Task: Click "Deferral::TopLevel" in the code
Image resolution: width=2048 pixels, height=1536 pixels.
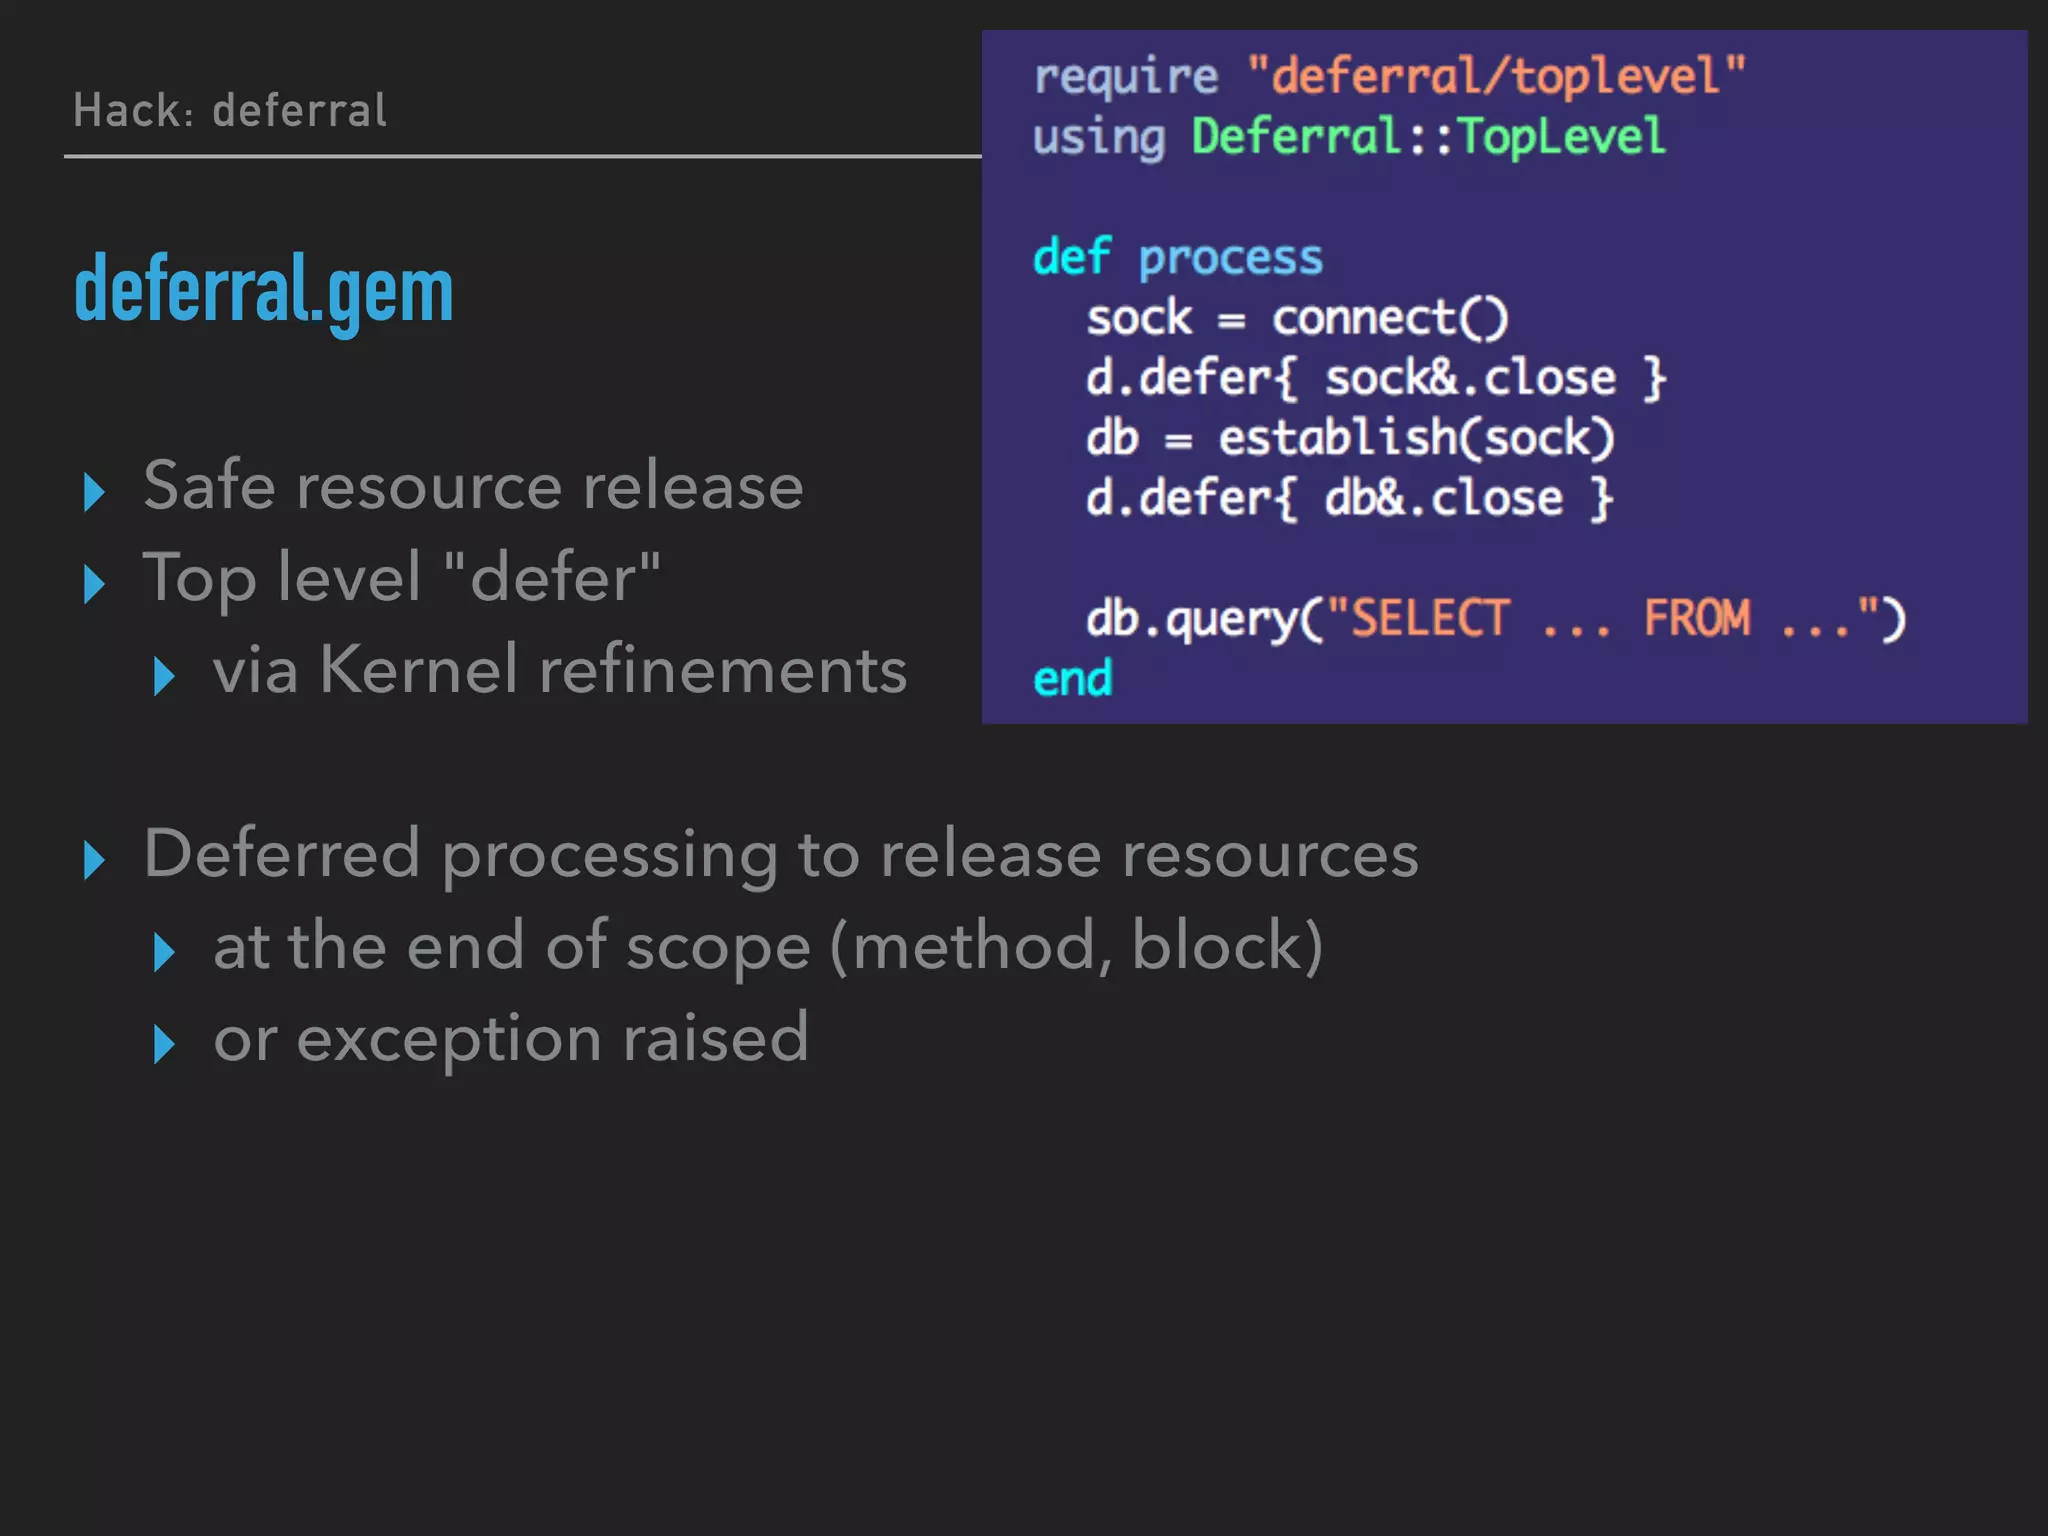Action: click(x=1428, y=137)
